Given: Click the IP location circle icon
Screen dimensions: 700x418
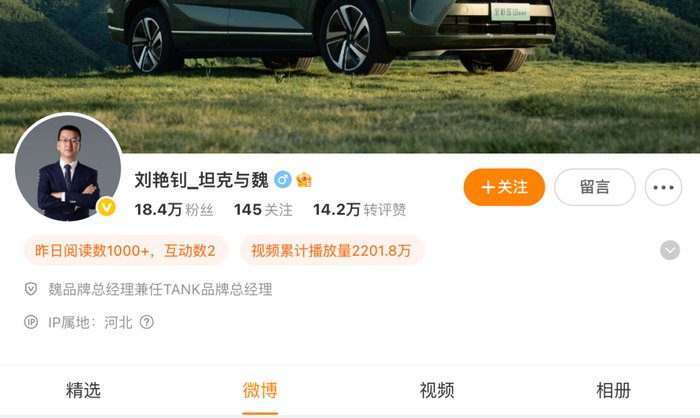Looking at the screenshot, I should tap(31, 322).
